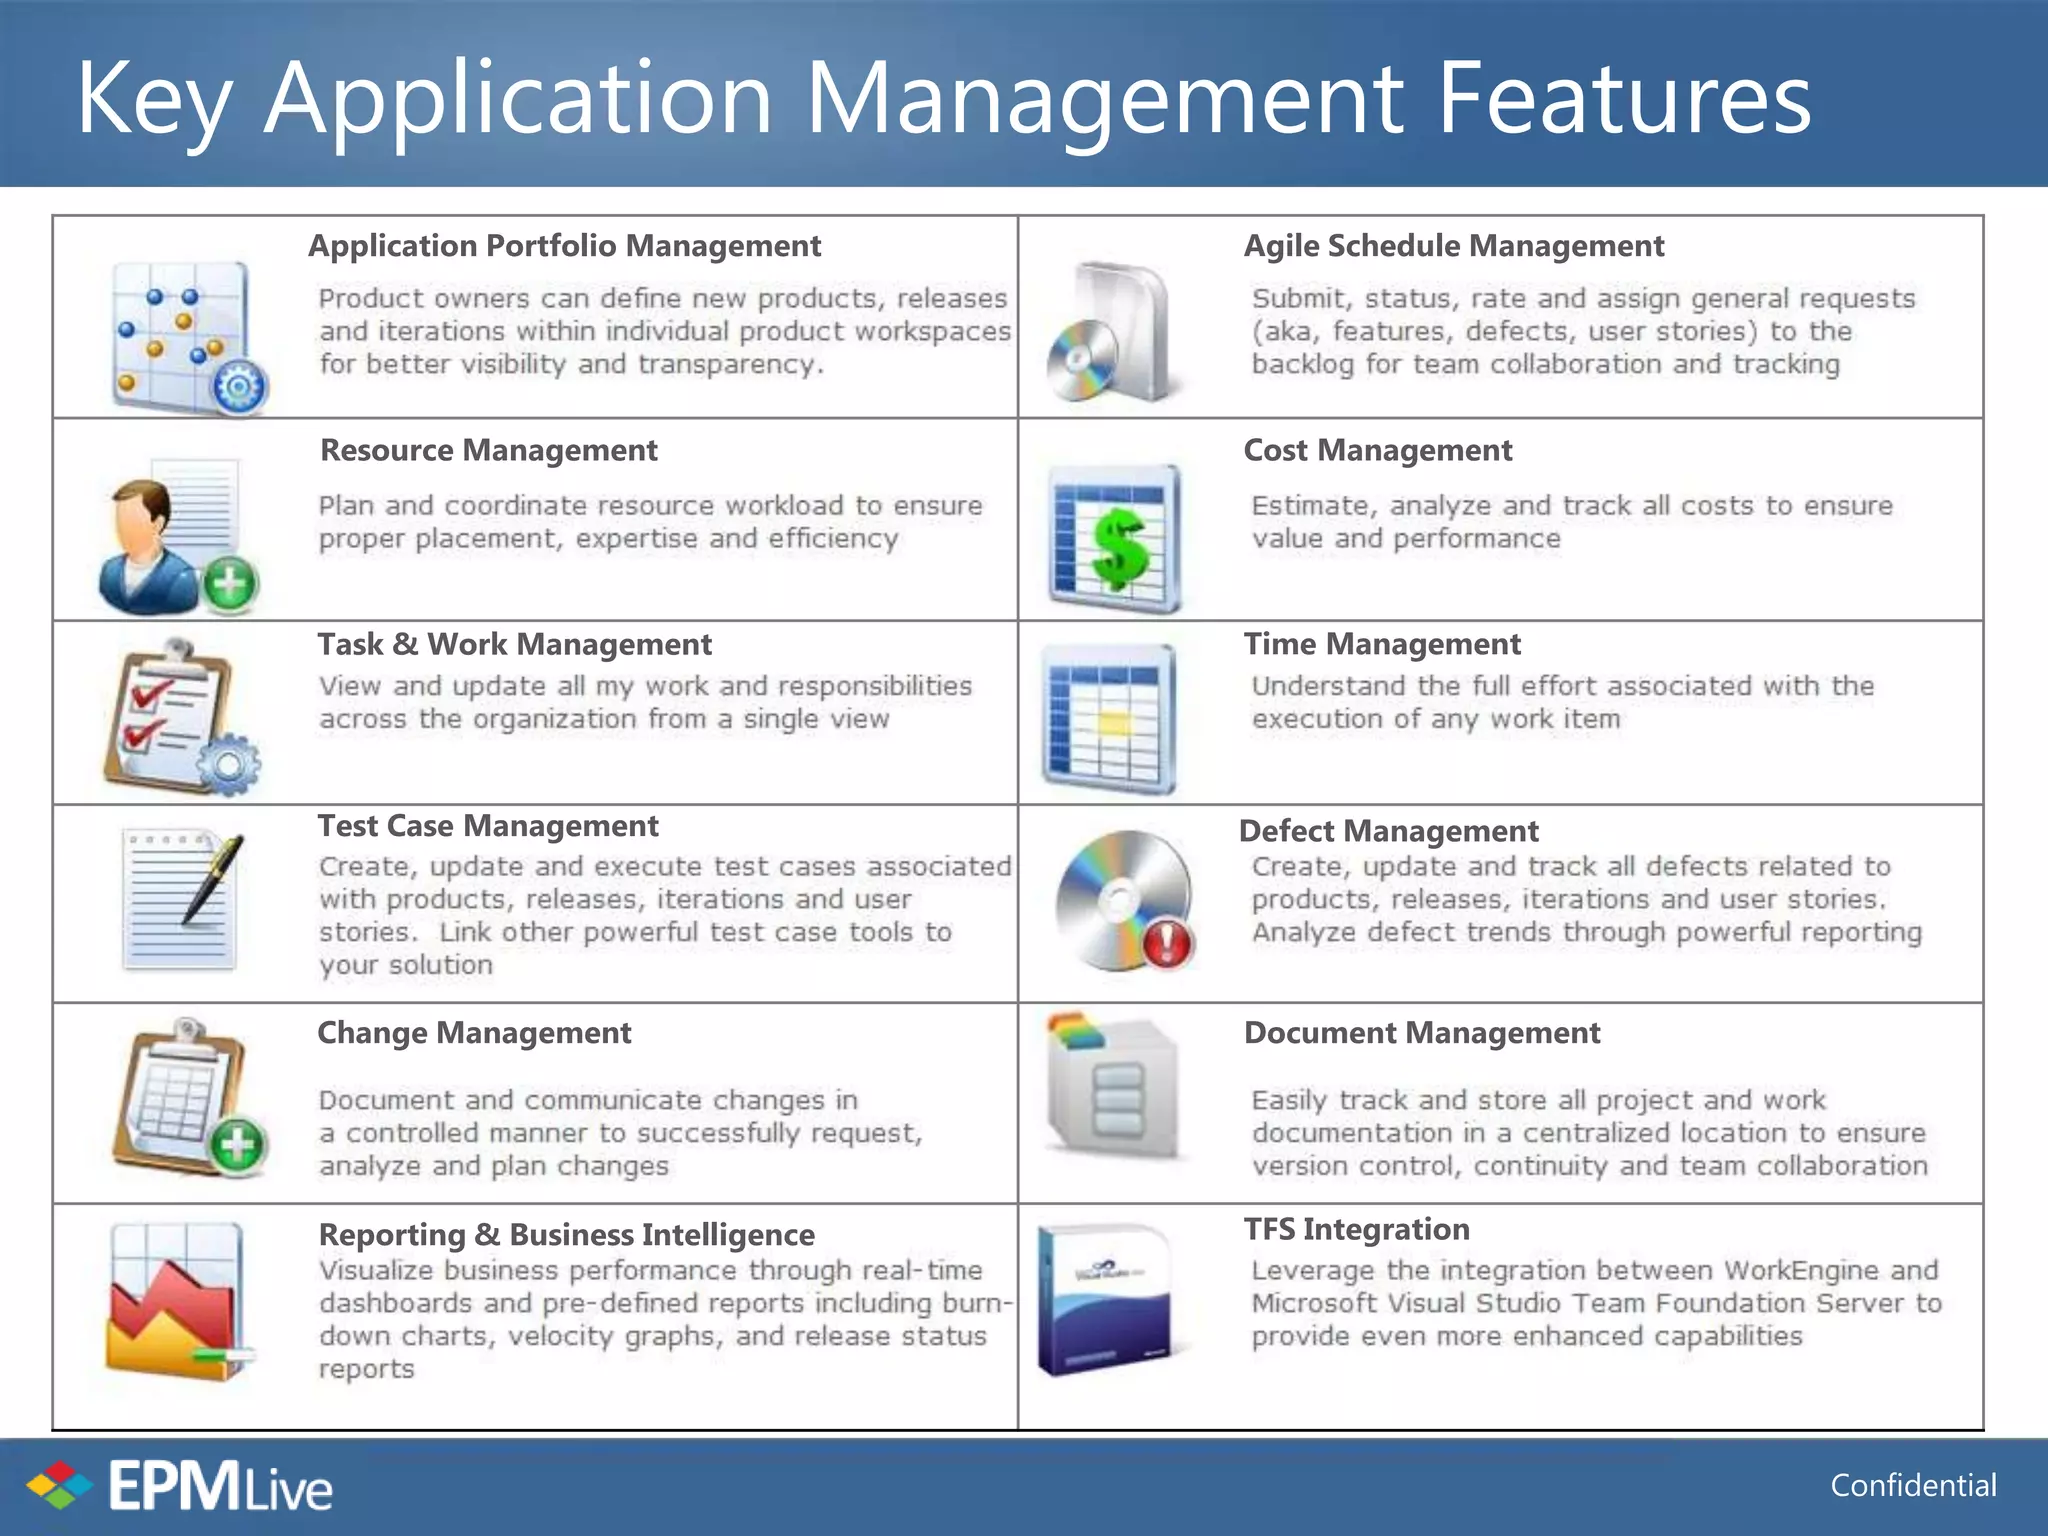Click the Defect Management heading
The image size is (2048, 1536).
tap(1388, 831)
